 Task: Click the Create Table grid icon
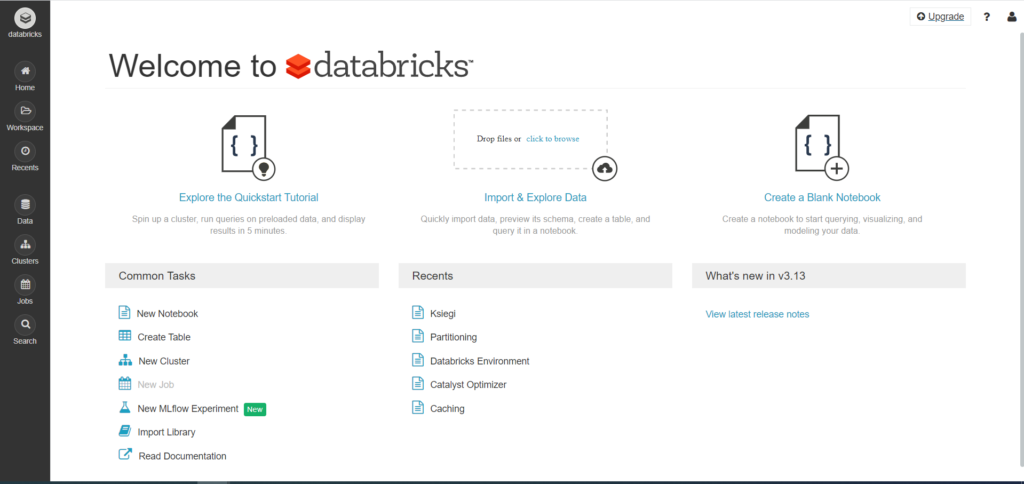(x=125, y=336)
